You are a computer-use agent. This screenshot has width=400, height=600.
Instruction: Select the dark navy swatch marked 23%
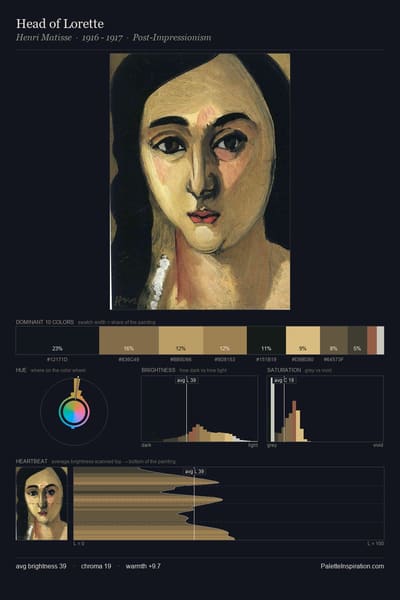click(57, 340)
